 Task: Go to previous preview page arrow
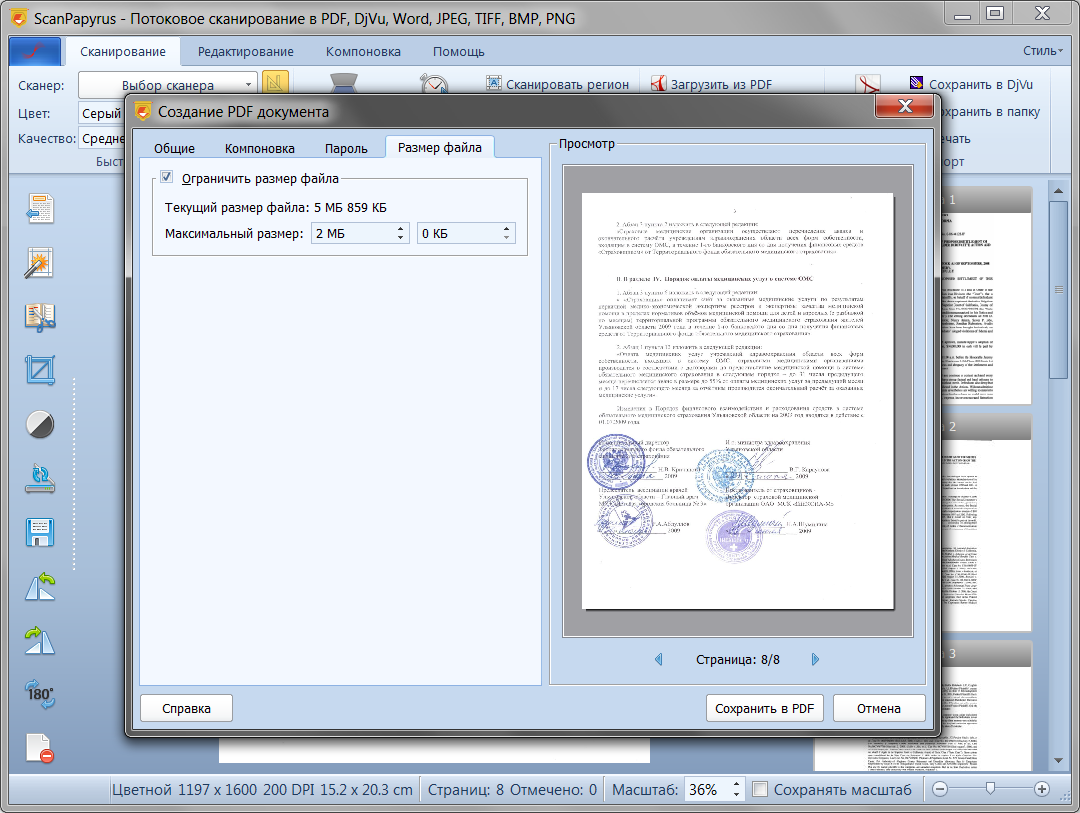pyautogui.click(x=658, y=659)
